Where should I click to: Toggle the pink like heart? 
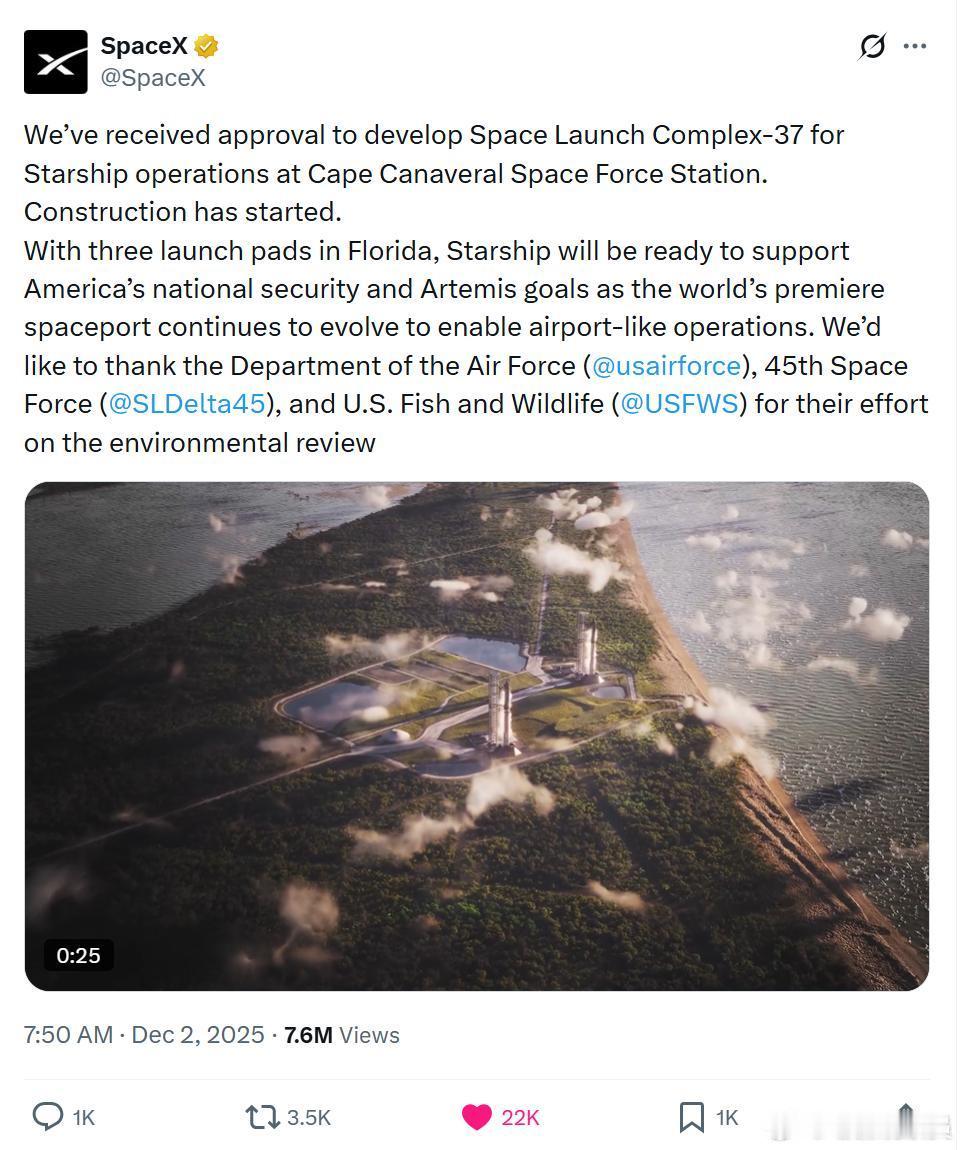[x=477, y=1116]
